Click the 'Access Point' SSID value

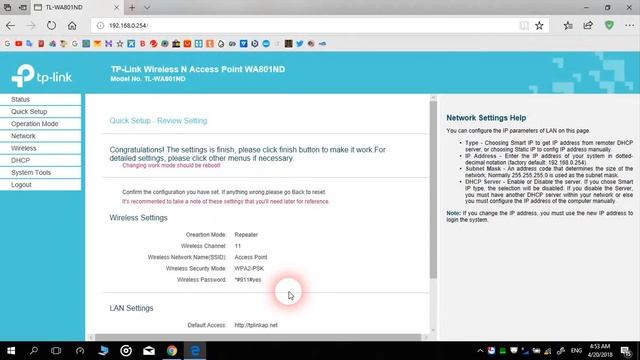pos(251,257)
